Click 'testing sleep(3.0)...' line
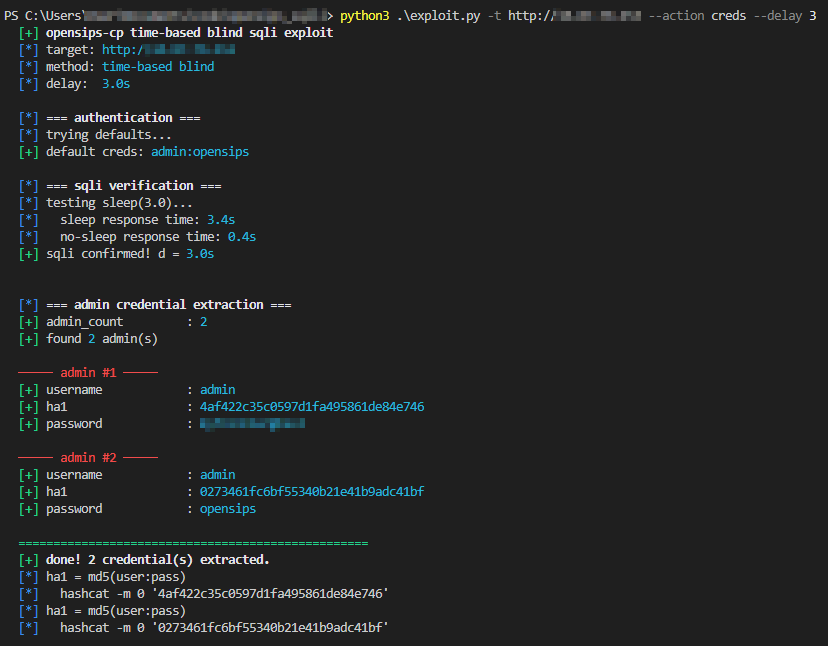828x646 pixels. pyautogui.click(x=119, y=203)
